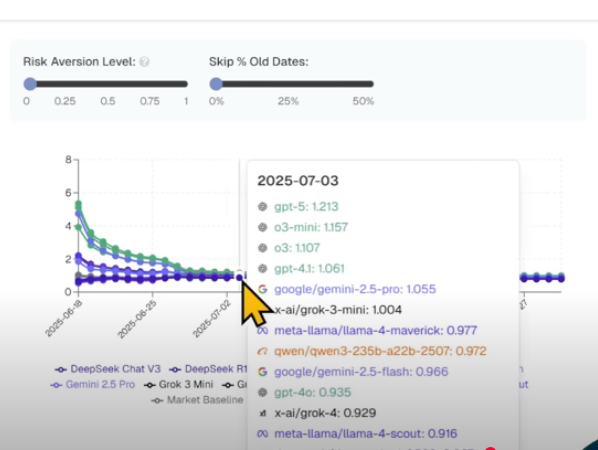Click the y-axis label 6
The height and width of the screenshot is (450, 598).
click(x=68, y=193)
